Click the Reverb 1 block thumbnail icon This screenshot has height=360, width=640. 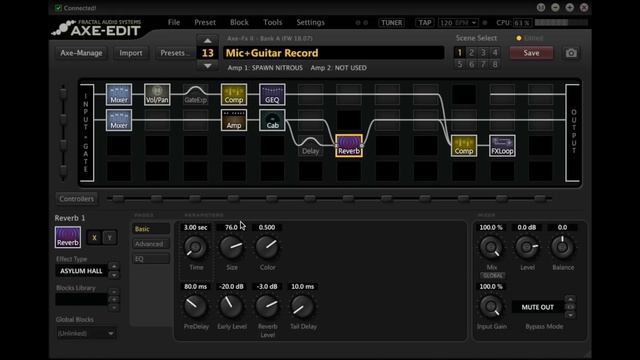click(x=68, y=237)
